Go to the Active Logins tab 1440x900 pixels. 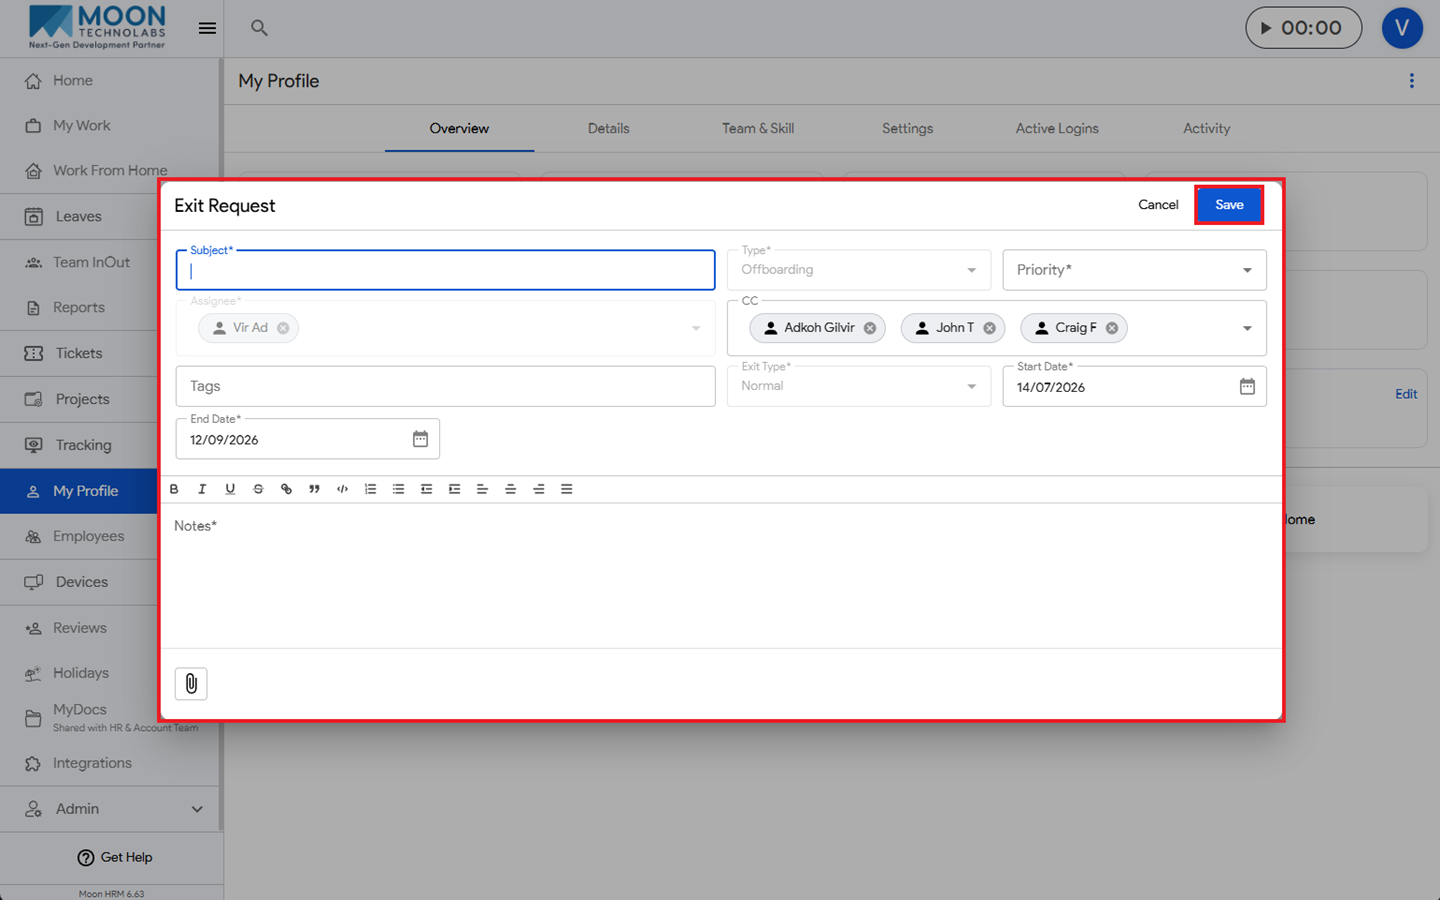tap(1057, 128)
